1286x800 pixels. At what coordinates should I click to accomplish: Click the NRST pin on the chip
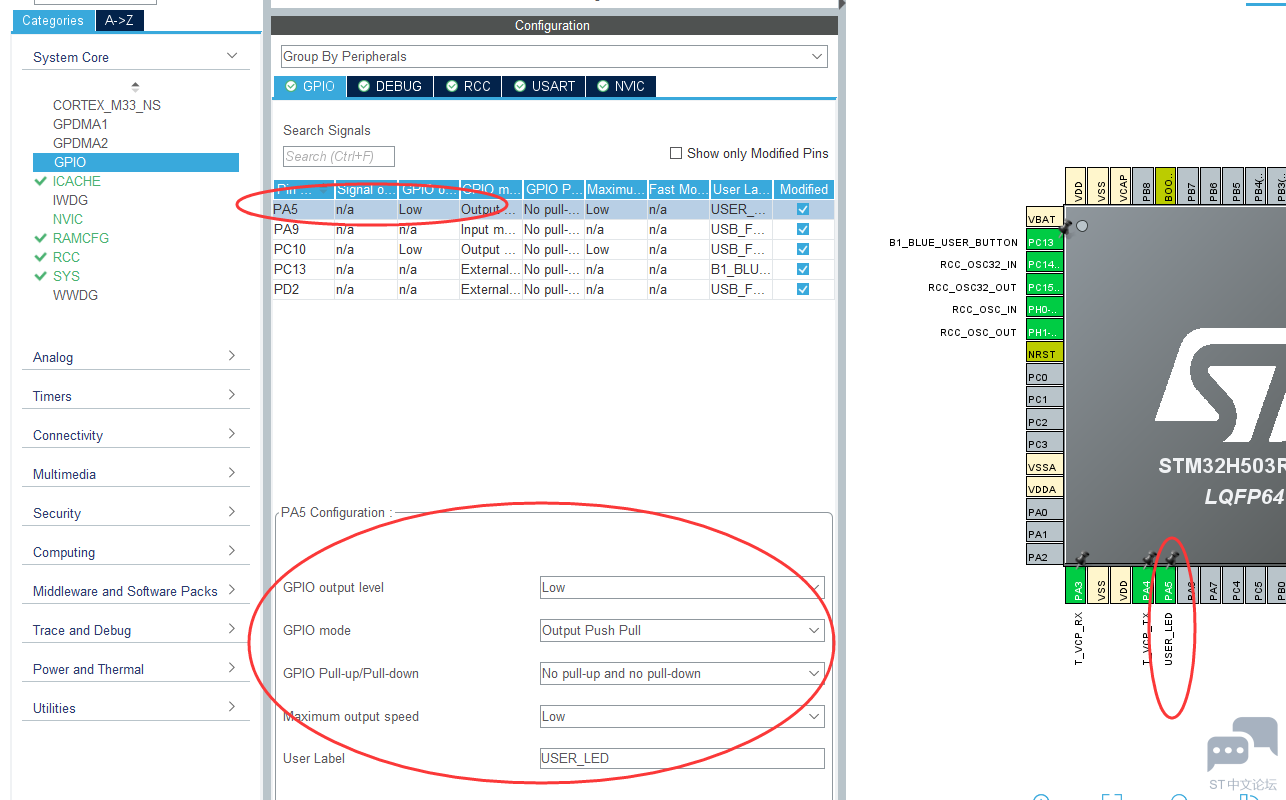[x=1044, y=354]
